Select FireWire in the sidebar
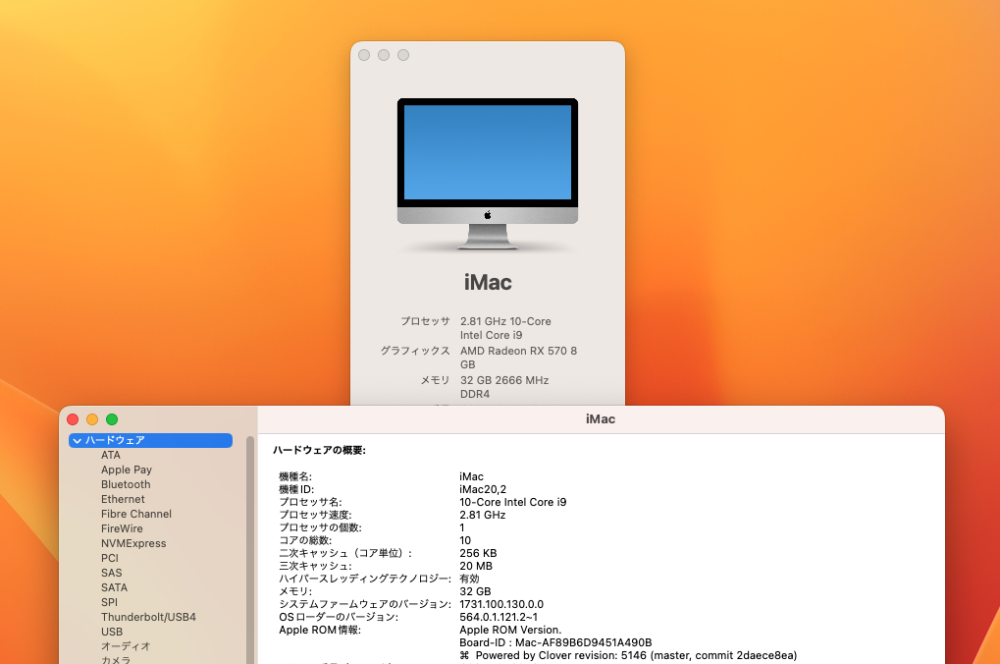Screen dimensions: 1000x664 pos(122,528)
